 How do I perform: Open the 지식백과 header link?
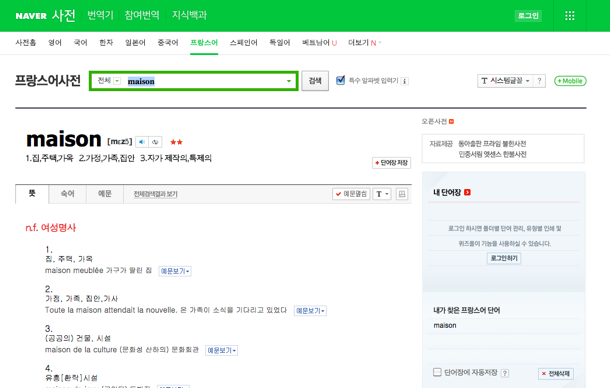189,15
